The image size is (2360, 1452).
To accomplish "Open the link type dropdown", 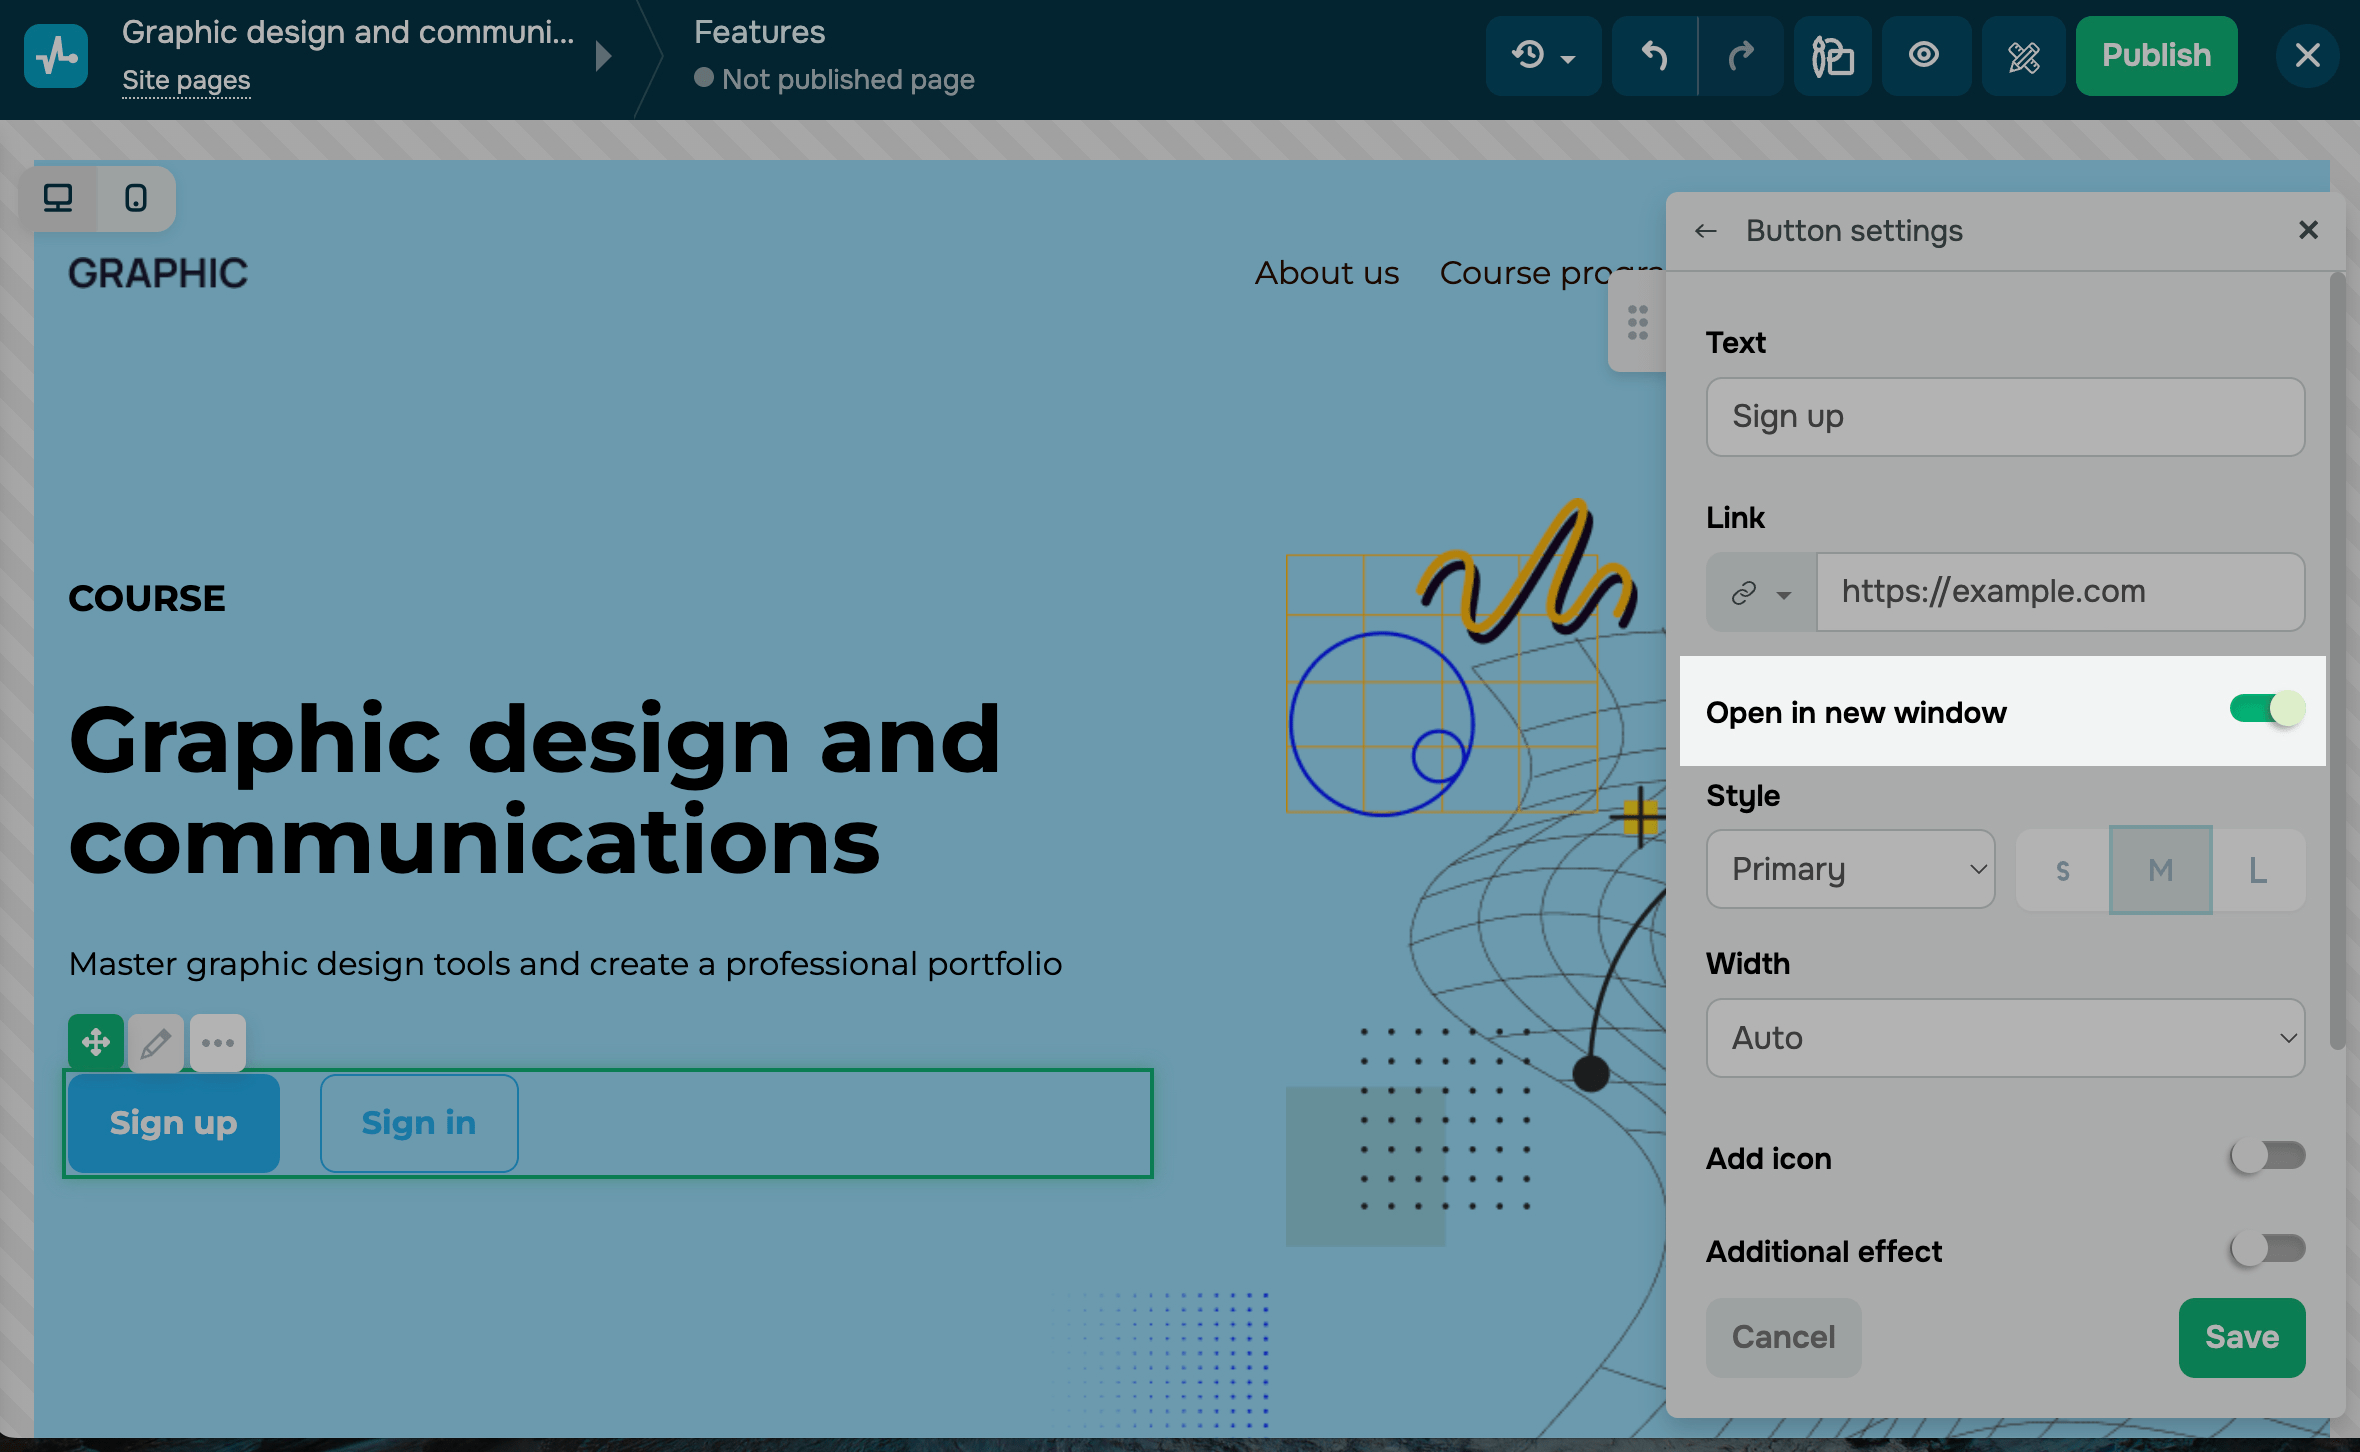I will pyautogui.click(x=1761, y=593).
